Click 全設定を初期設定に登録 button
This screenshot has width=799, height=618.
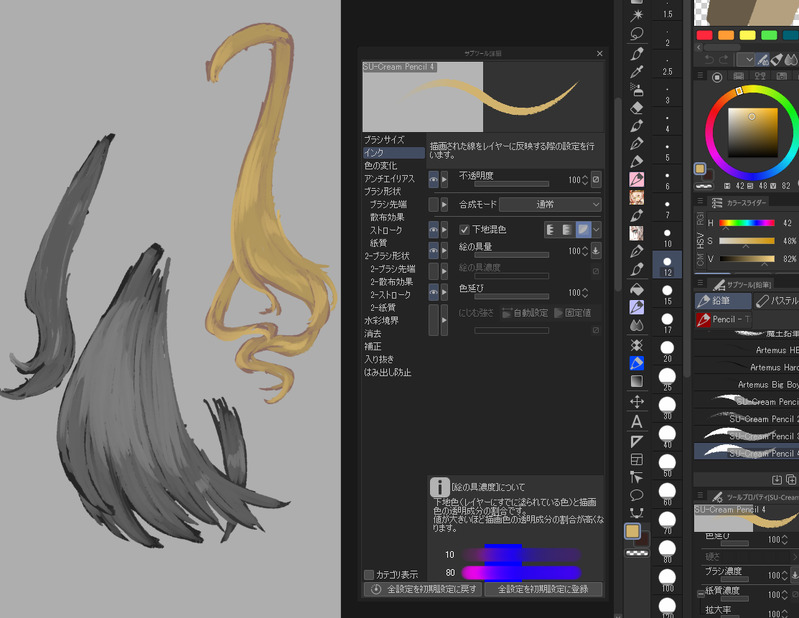[543, 589]
